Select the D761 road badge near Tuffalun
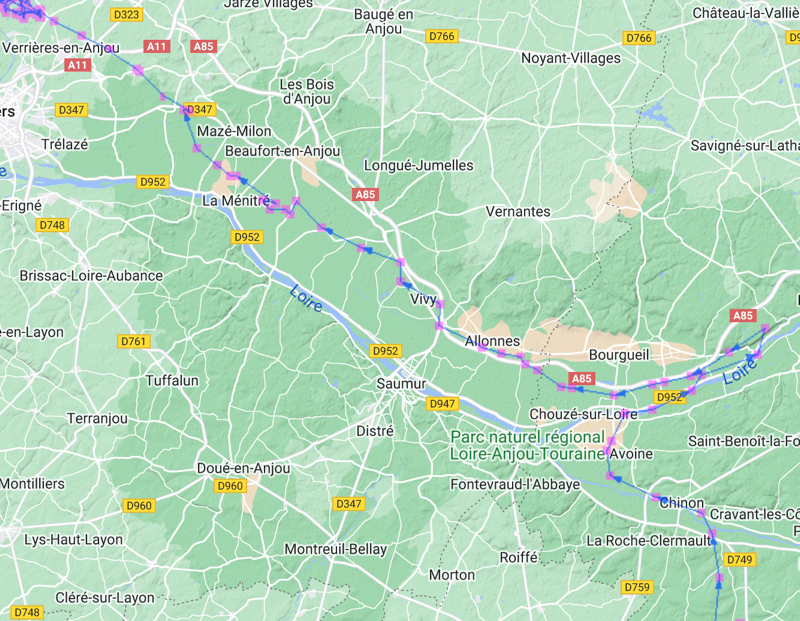The image size is (800, 621). [x=134, y=341]
